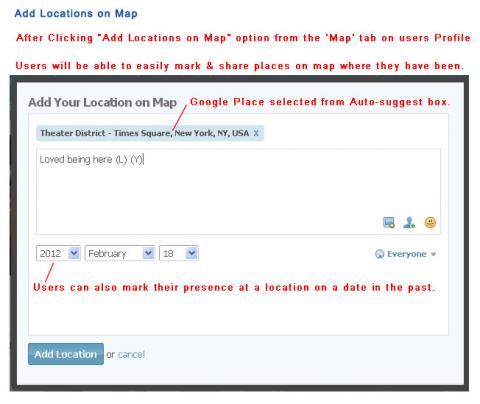This screenshot has height=404, width=480.
Task: Remove the Theater District location tag with X
Action: pyautogui.click(x=256, y=133)
